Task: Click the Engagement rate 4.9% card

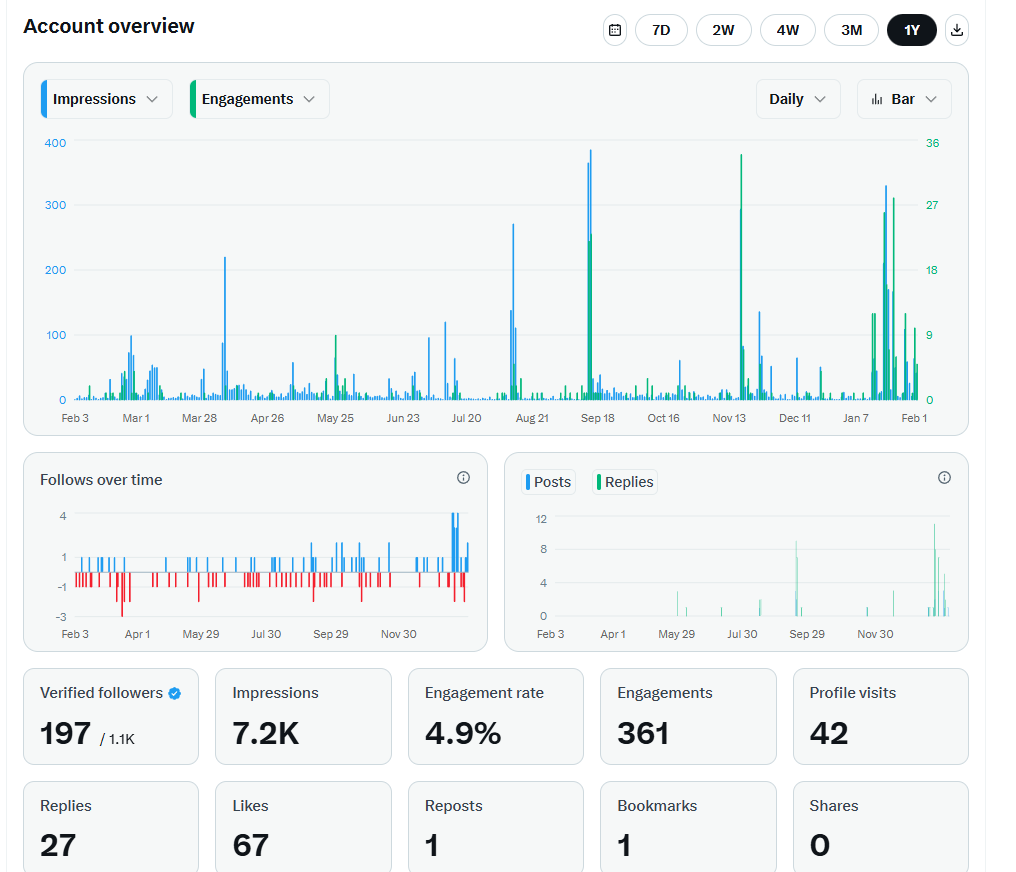Action: [496, 717]
